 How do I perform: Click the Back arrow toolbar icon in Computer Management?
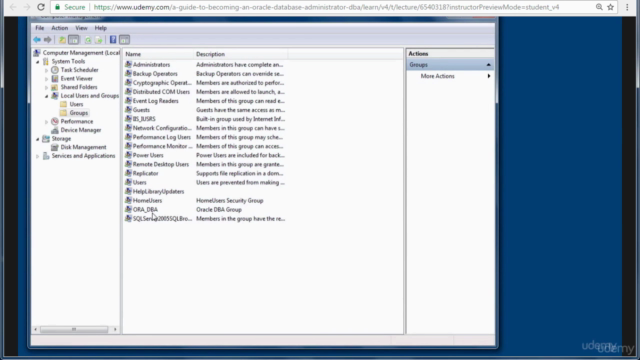[37, 40]
